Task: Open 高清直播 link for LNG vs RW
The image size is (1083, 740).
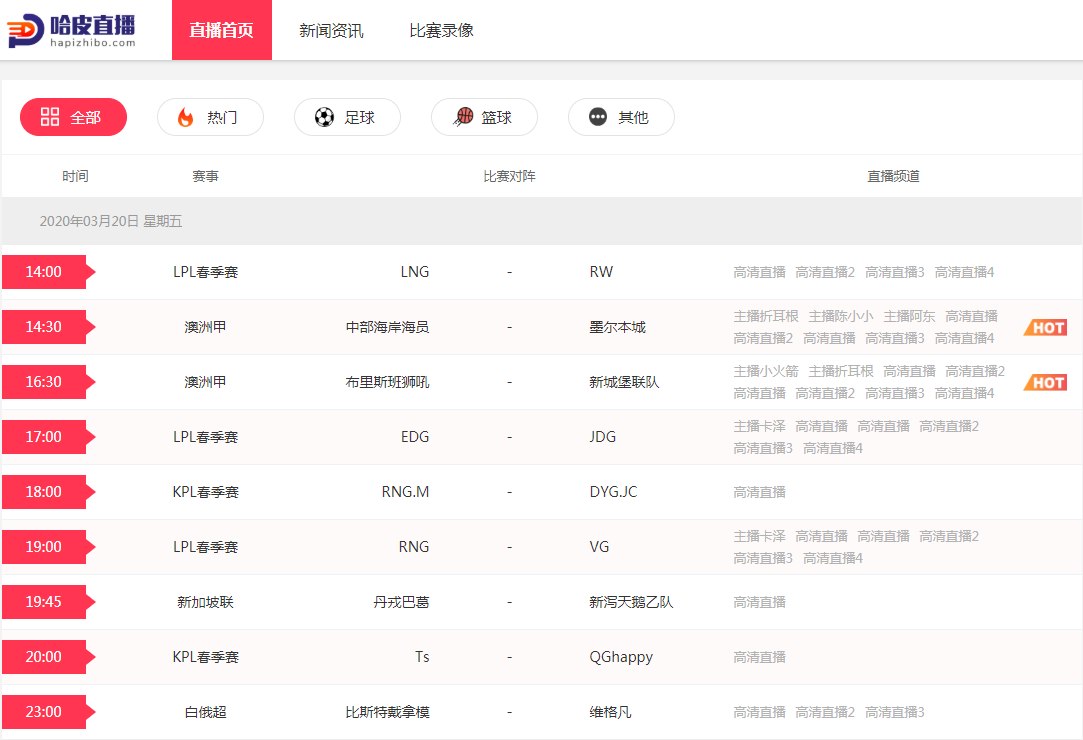Action: pyautogui.click(x=759, y=272)
